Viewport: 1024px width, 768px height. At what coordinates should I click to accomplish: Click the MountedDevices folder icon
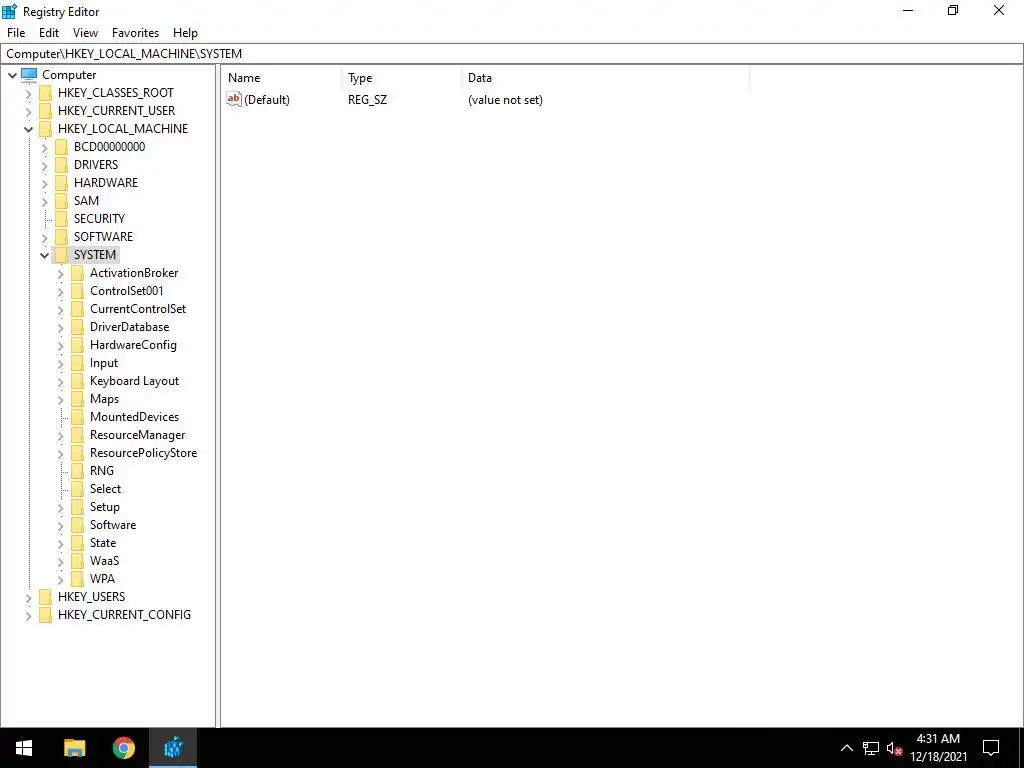click(78, 417)
